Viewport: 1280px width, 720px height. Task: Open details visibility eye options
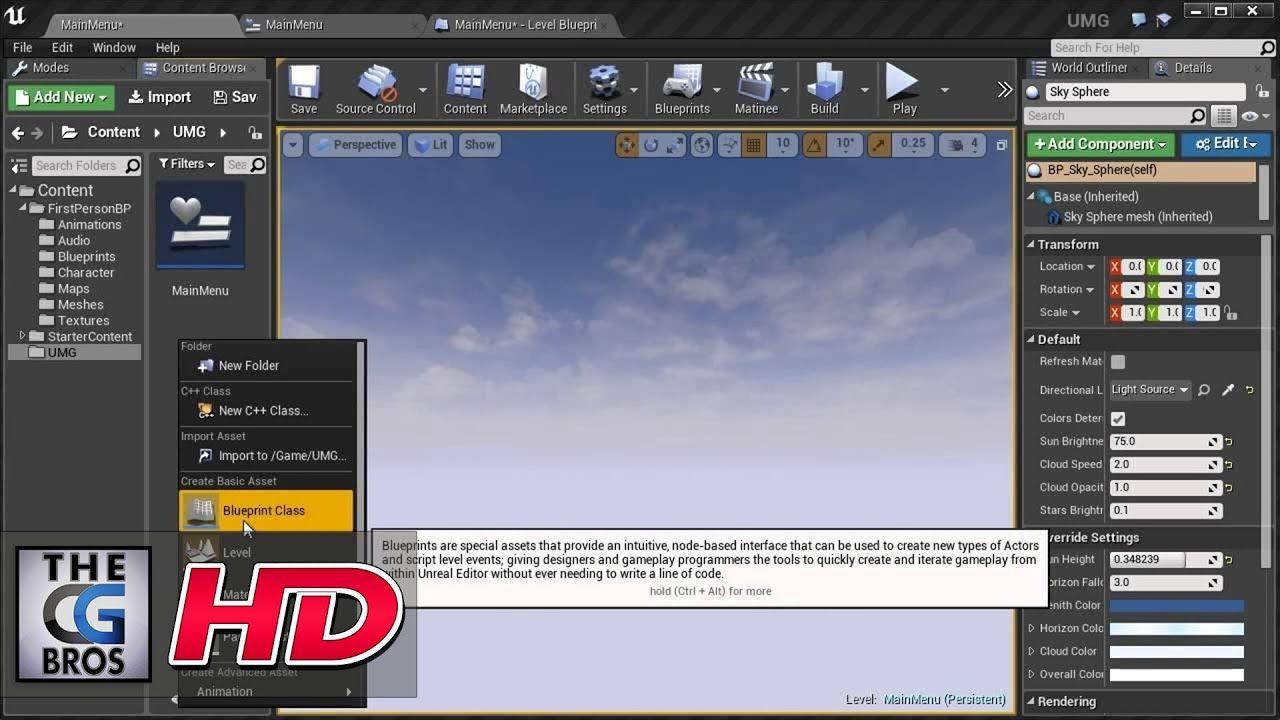coord(1253,116)
